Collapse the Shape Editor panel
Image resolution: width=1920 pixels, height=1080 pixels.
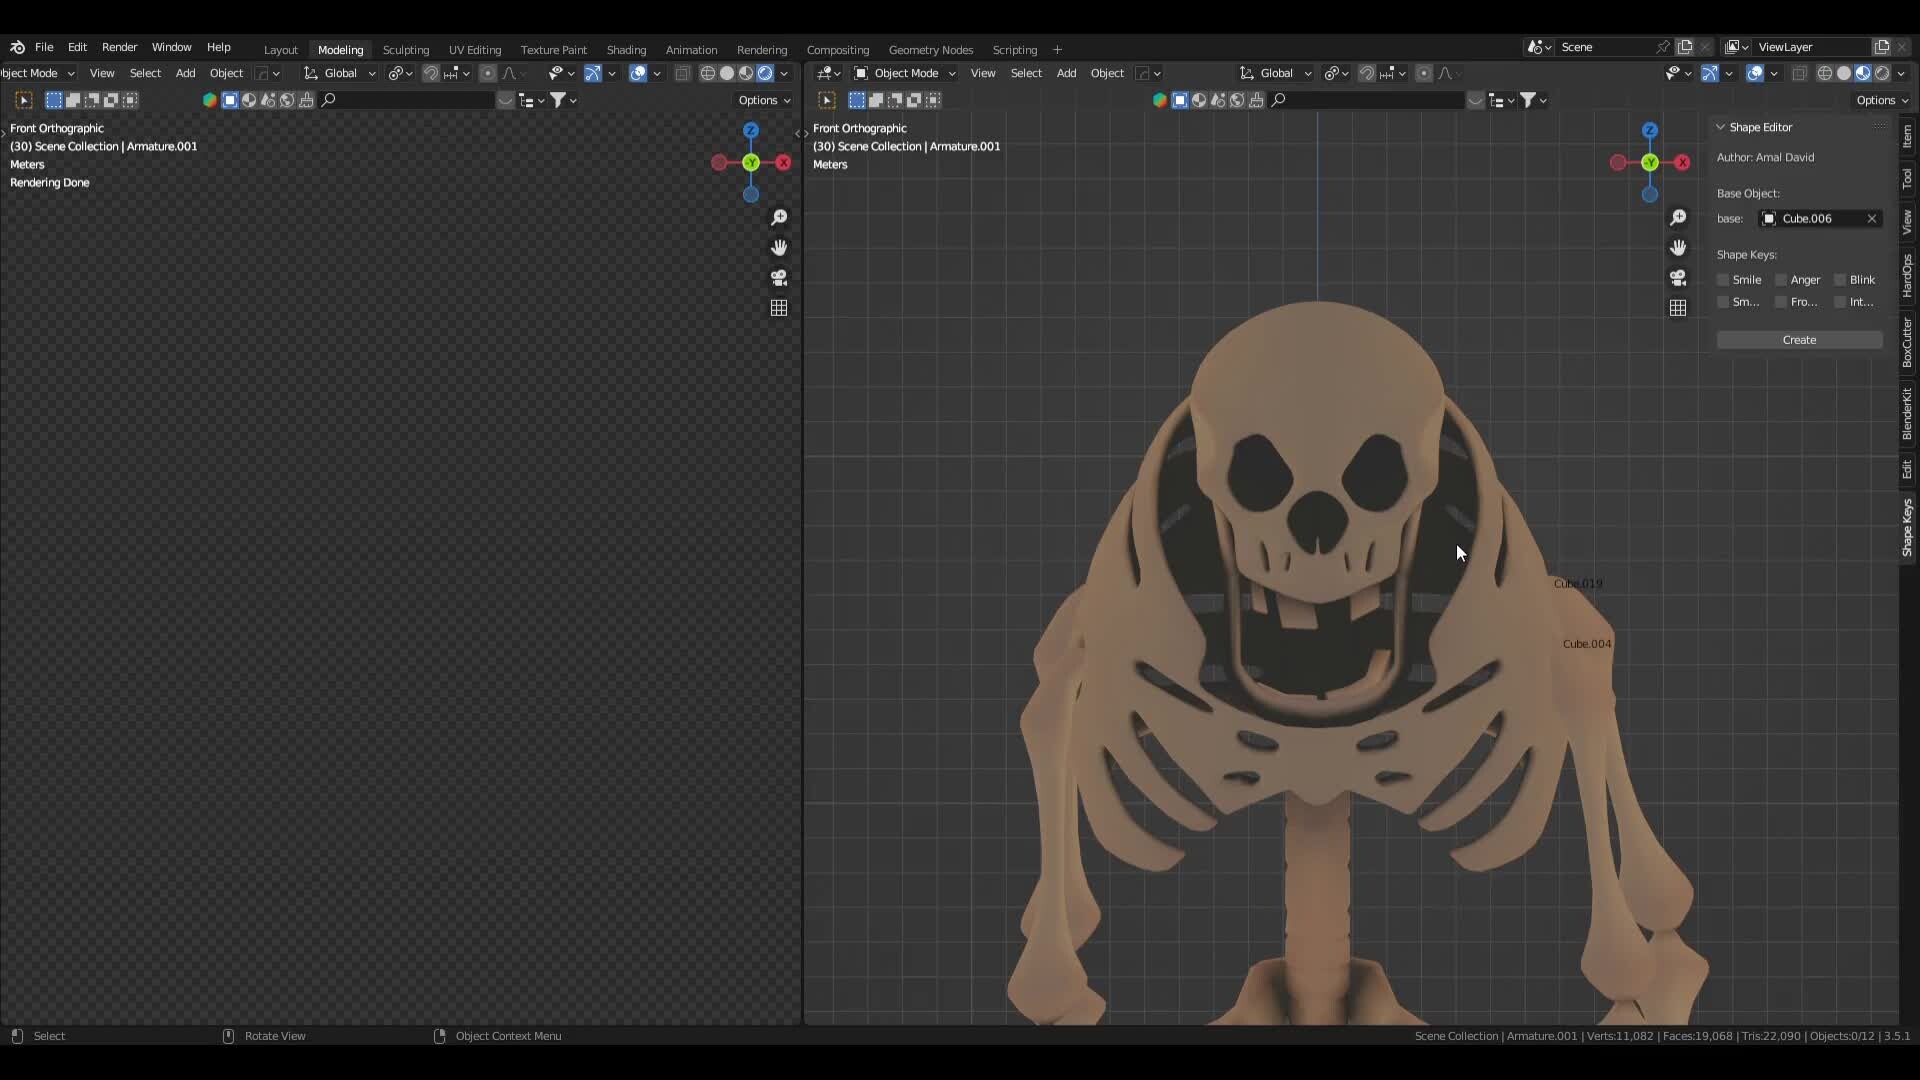(1719, 127)
